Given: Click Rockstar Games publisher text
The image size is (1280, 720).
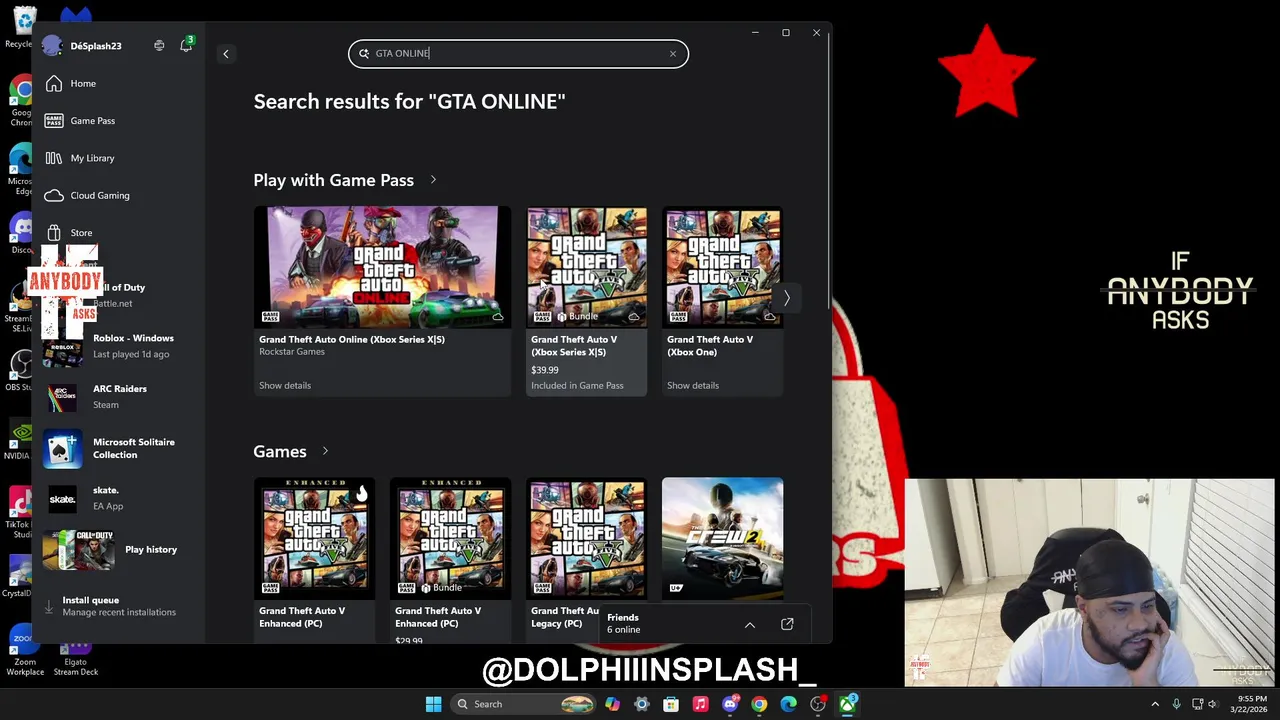Looking at the screenshot, I should pos(292,352).
